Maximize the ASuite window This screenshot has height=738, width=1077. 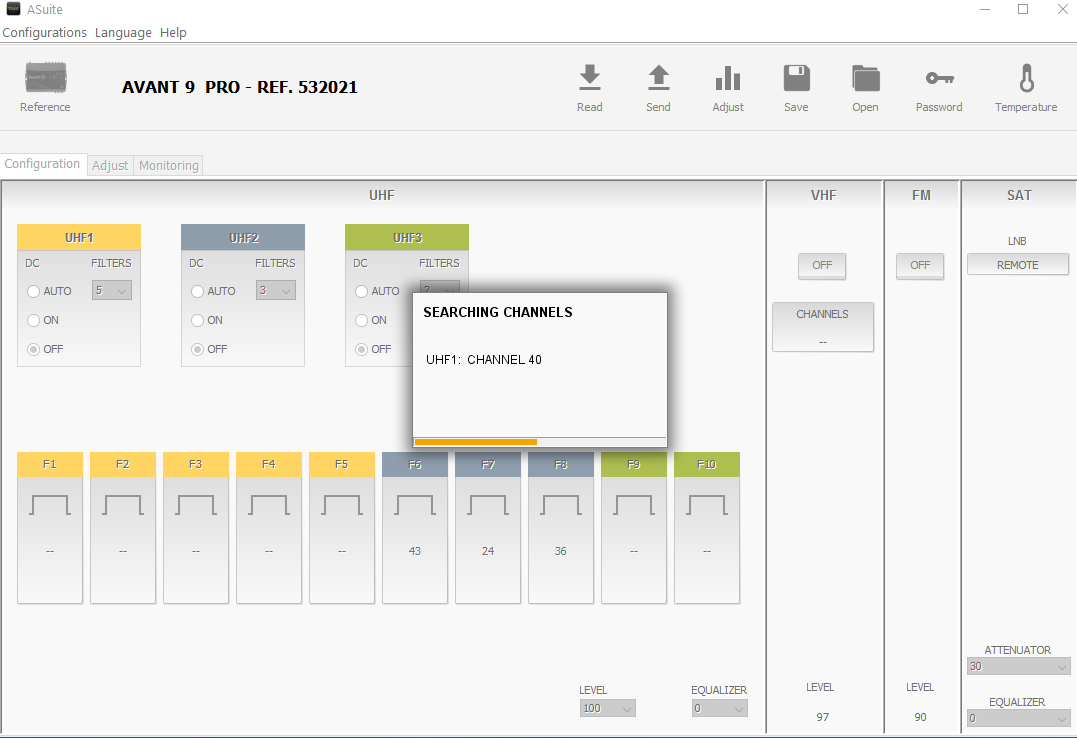click(x=1023, y=10)
